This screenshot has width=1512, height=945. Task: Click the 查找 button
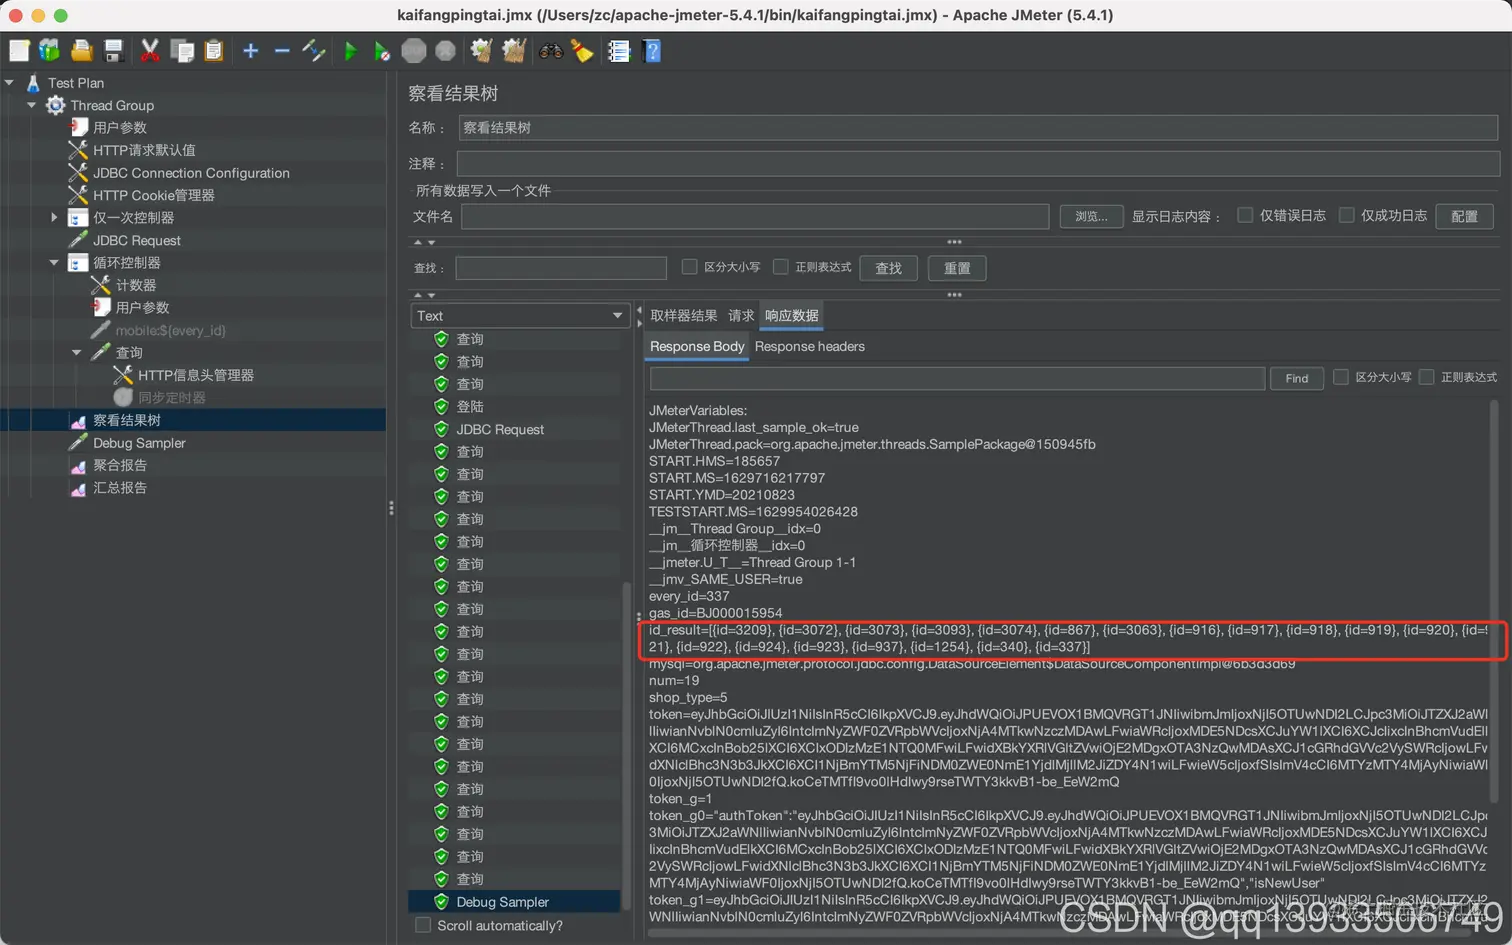click(x=889, y=268)
